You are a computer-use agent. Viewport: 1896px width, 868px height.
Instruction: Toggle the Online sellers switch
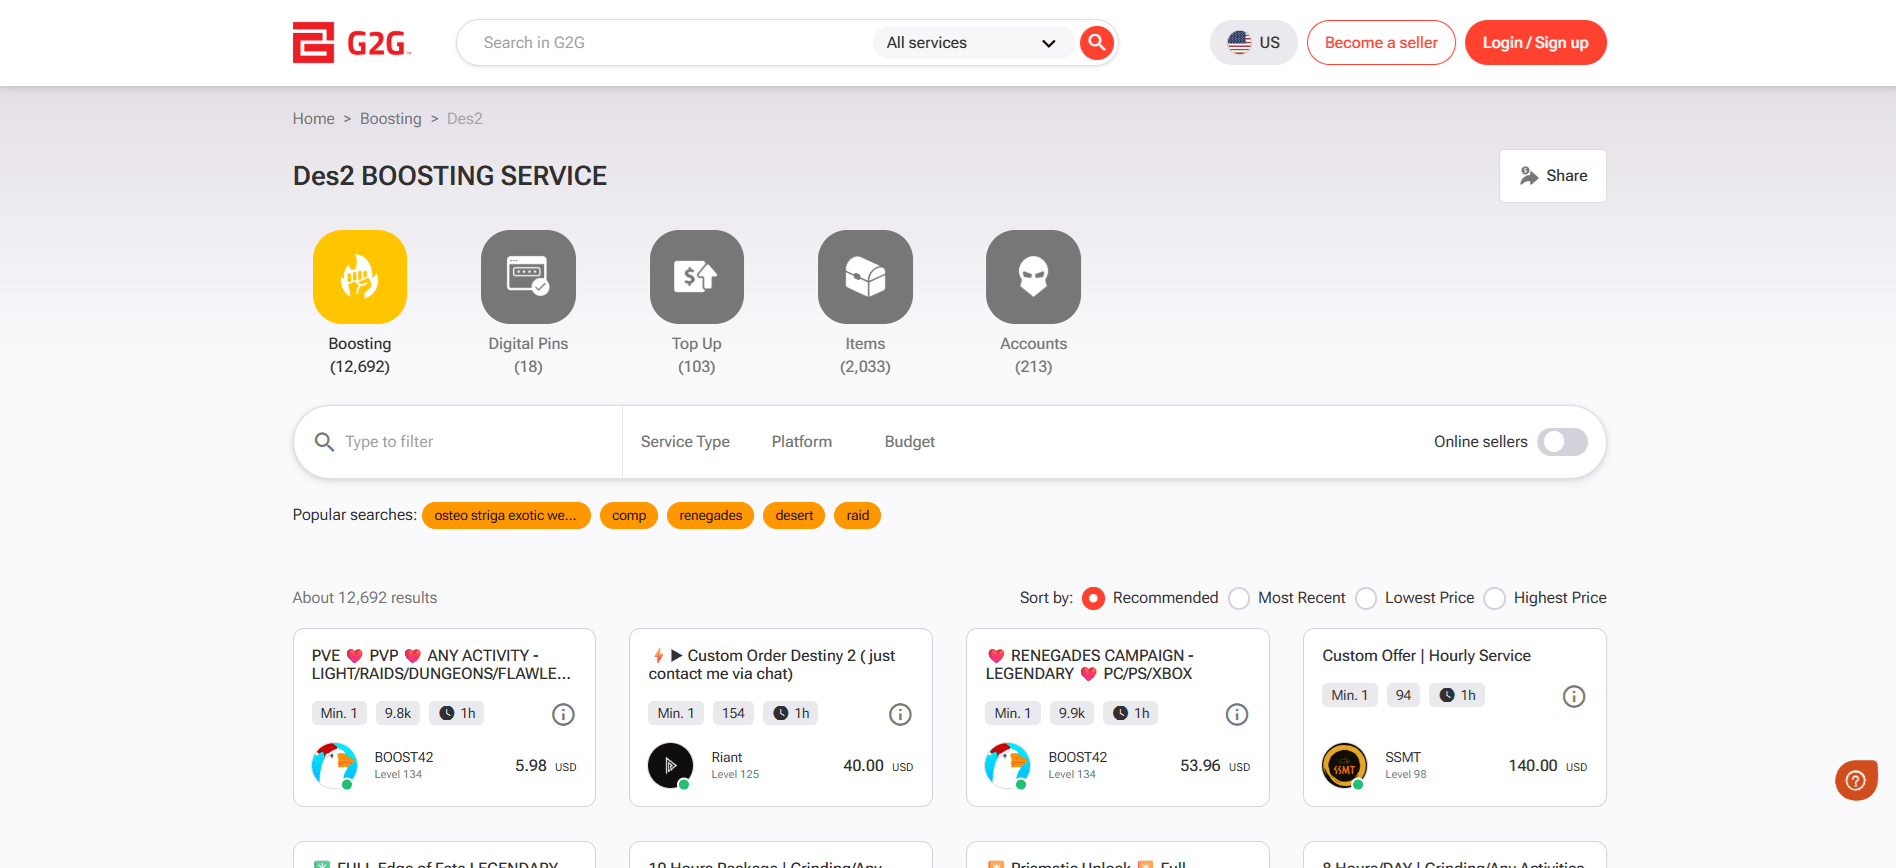tap(1562, 442)
